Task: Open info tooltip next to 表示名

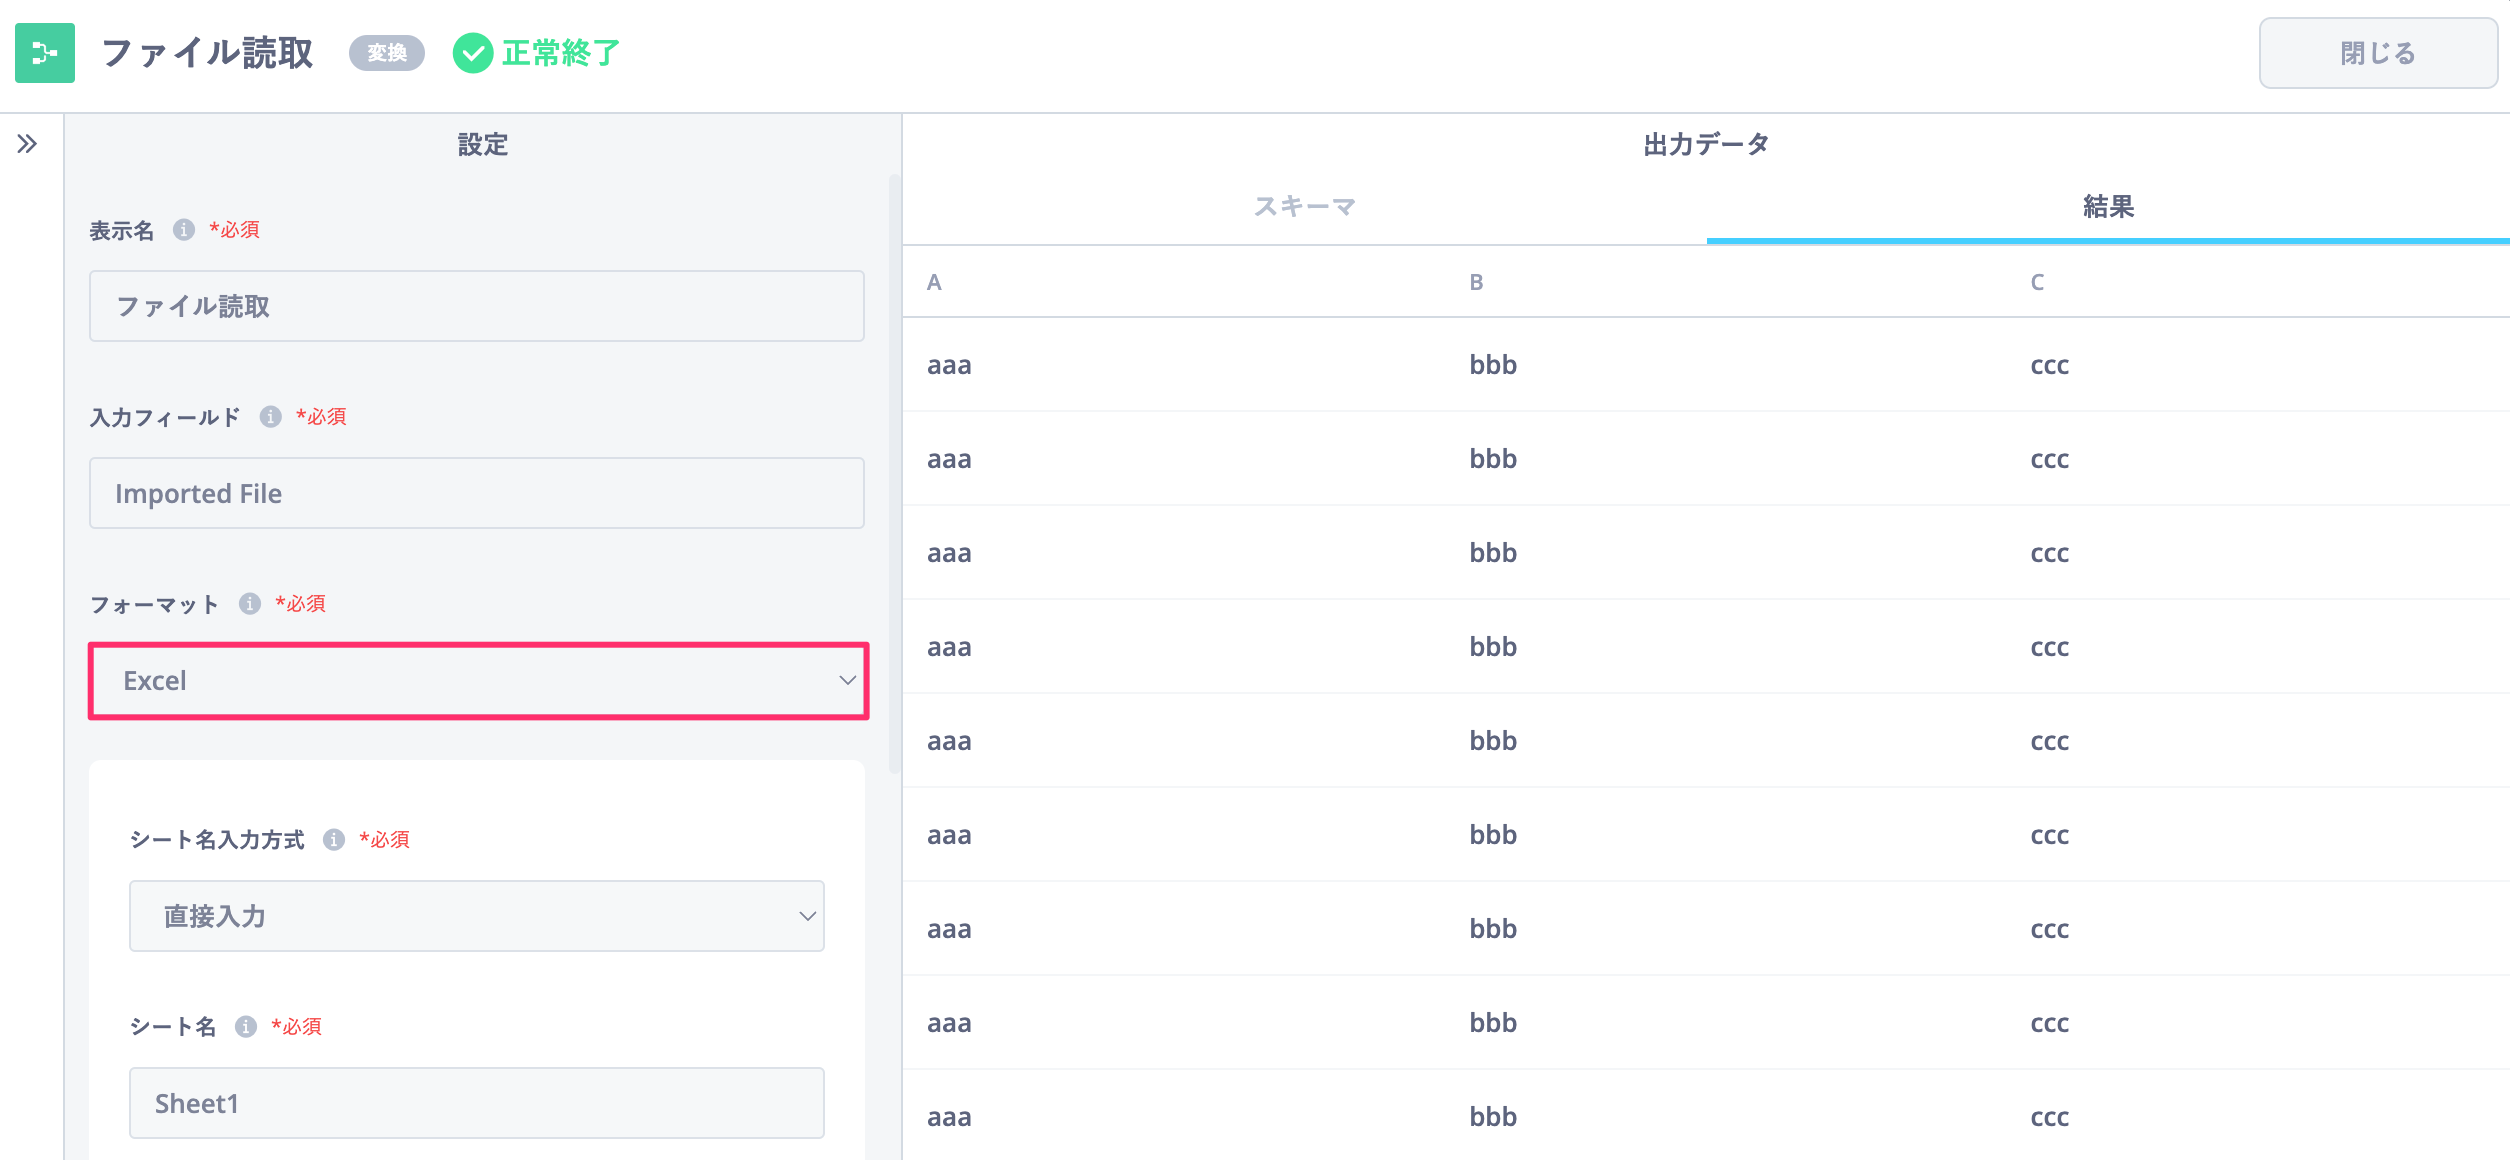Action: (184, 230)
